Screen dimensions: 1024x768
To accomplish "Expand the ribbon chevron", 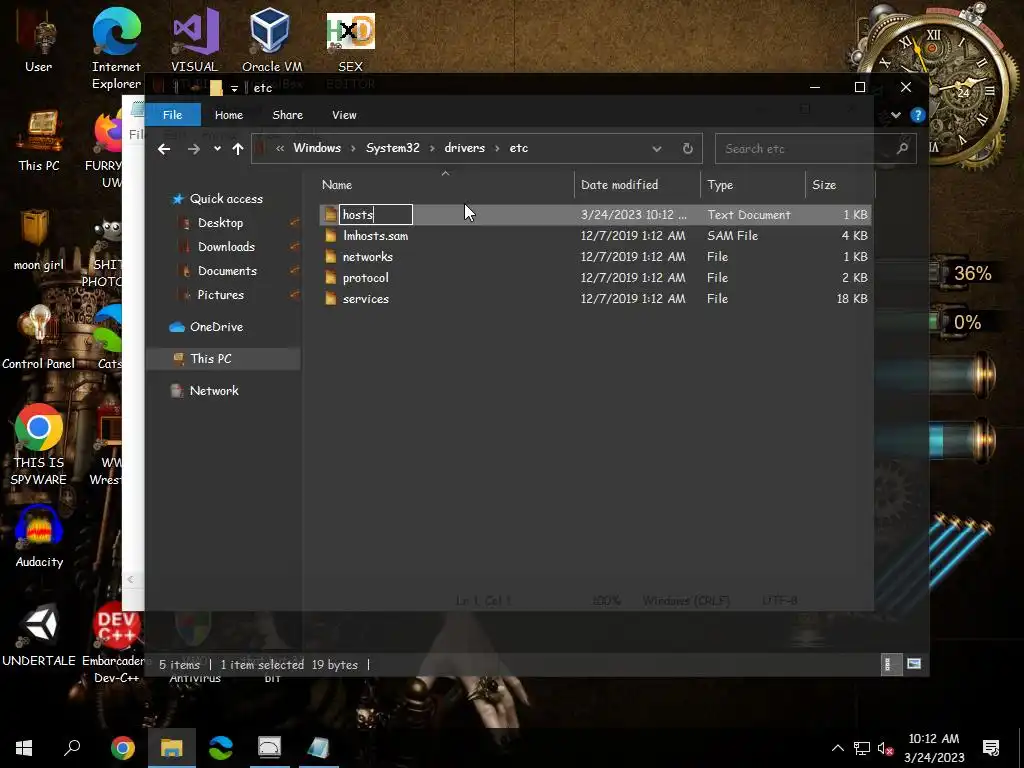I will [895, 115].
